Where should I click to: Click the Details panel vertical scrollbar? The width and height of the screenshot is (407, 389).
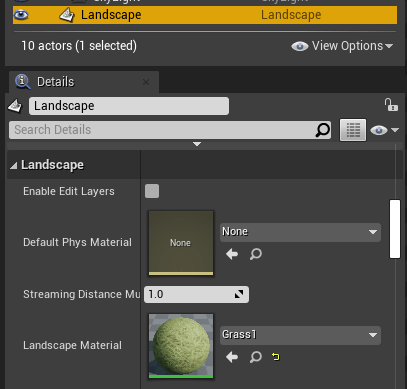(x=395, y=229)
